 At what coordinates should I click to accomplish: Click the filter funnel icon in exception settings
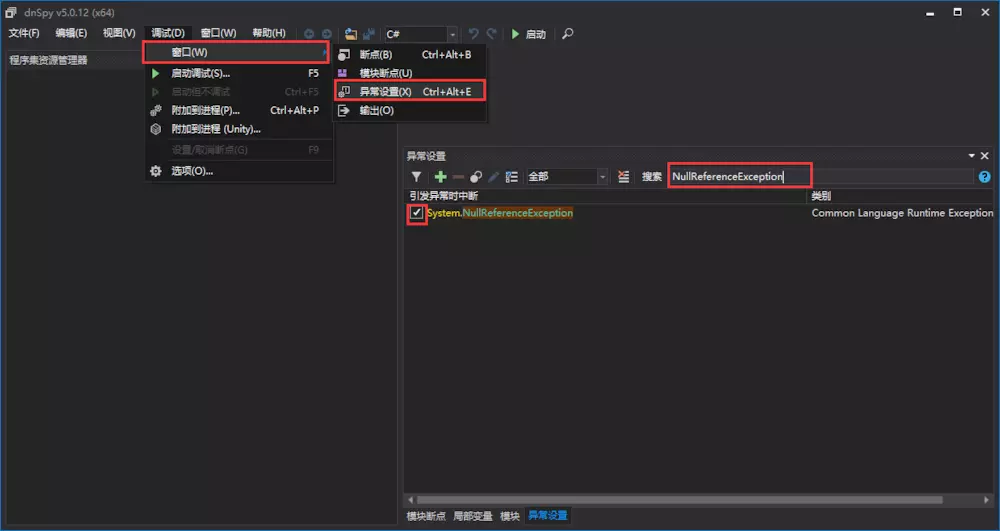pos(416,177)
